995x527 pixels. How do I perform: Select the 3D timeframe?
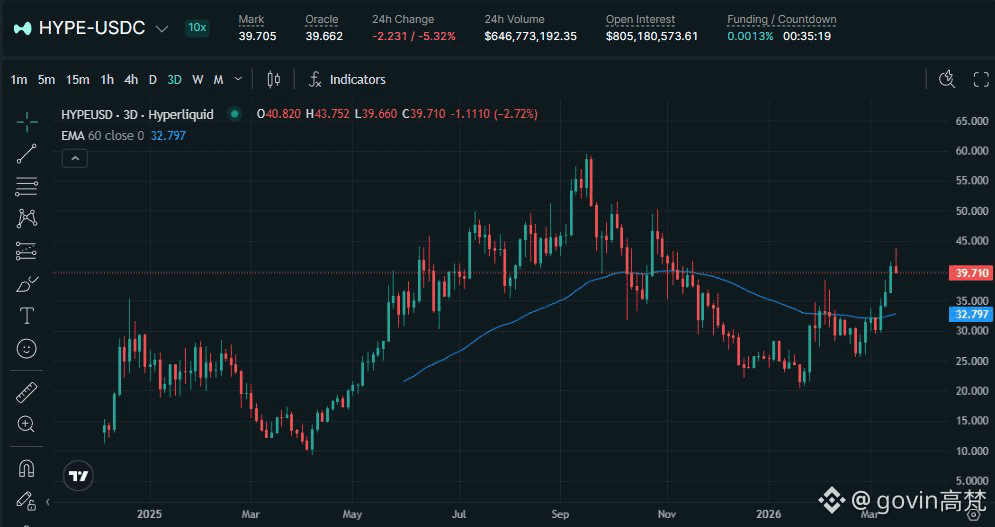[x=175, y=79]
